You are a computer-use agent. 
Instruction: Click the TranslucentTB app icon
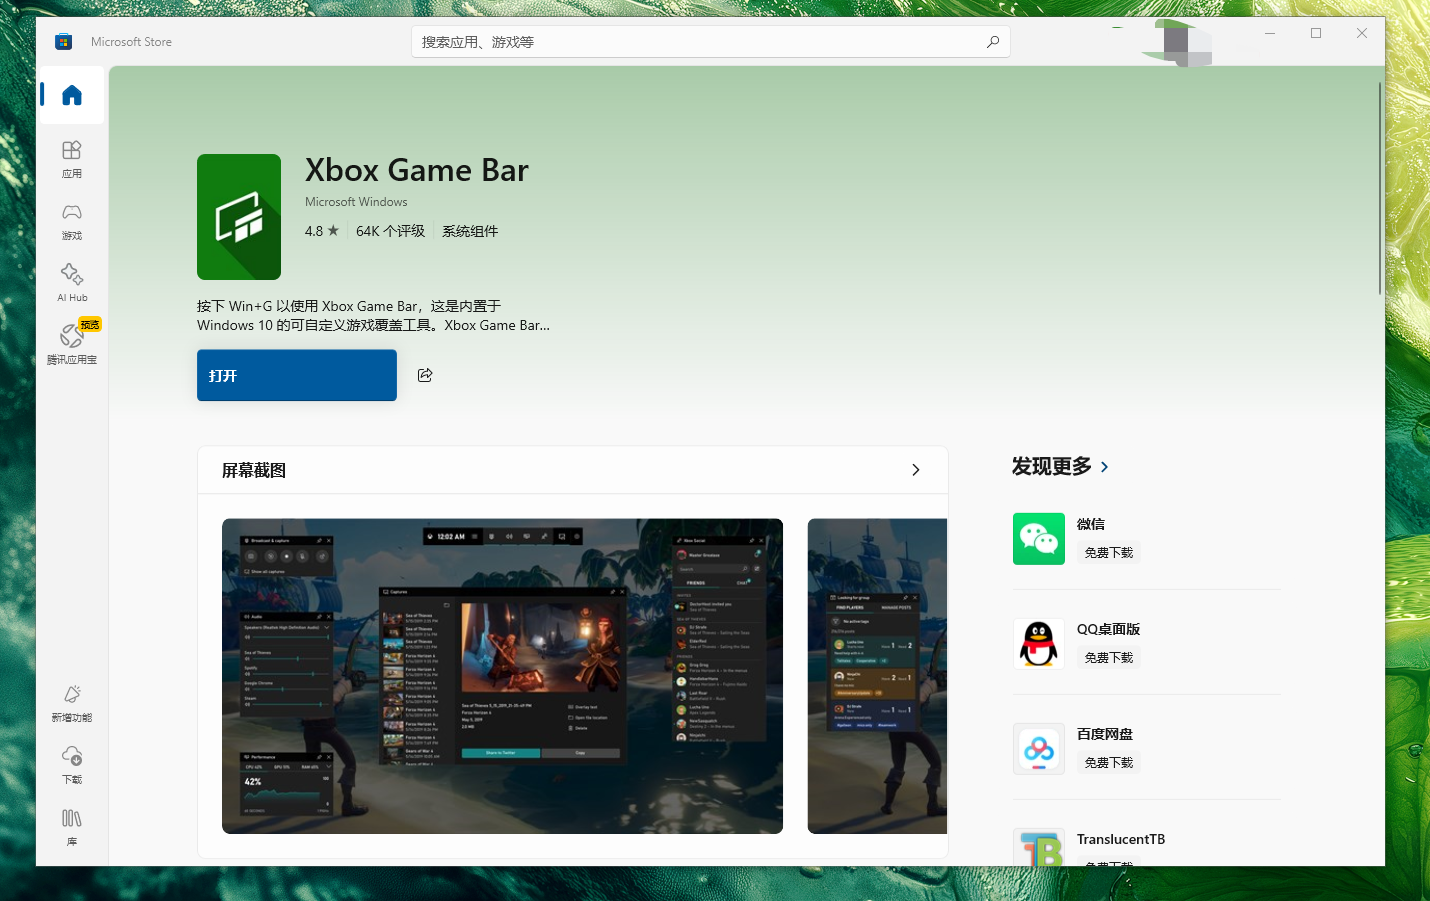[x=1039, y=847]
